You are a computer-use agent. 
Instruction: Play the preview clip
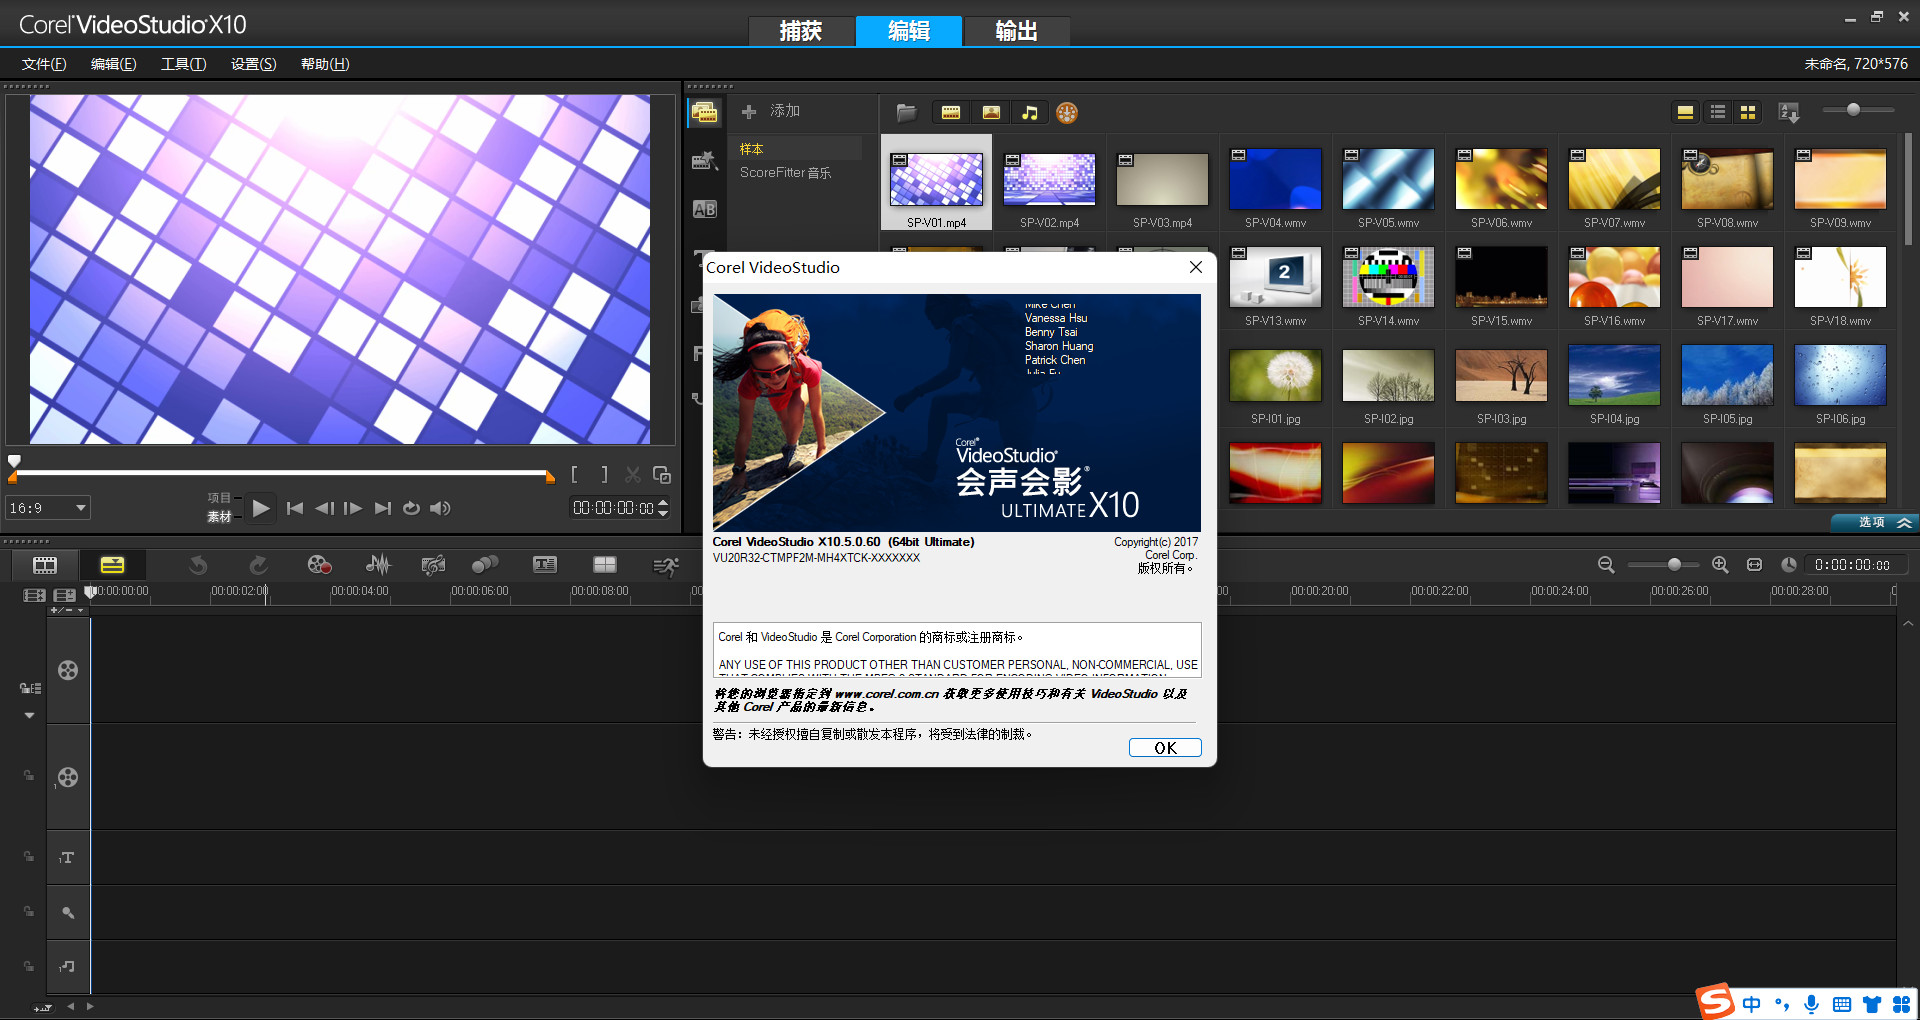coord(261,508)
